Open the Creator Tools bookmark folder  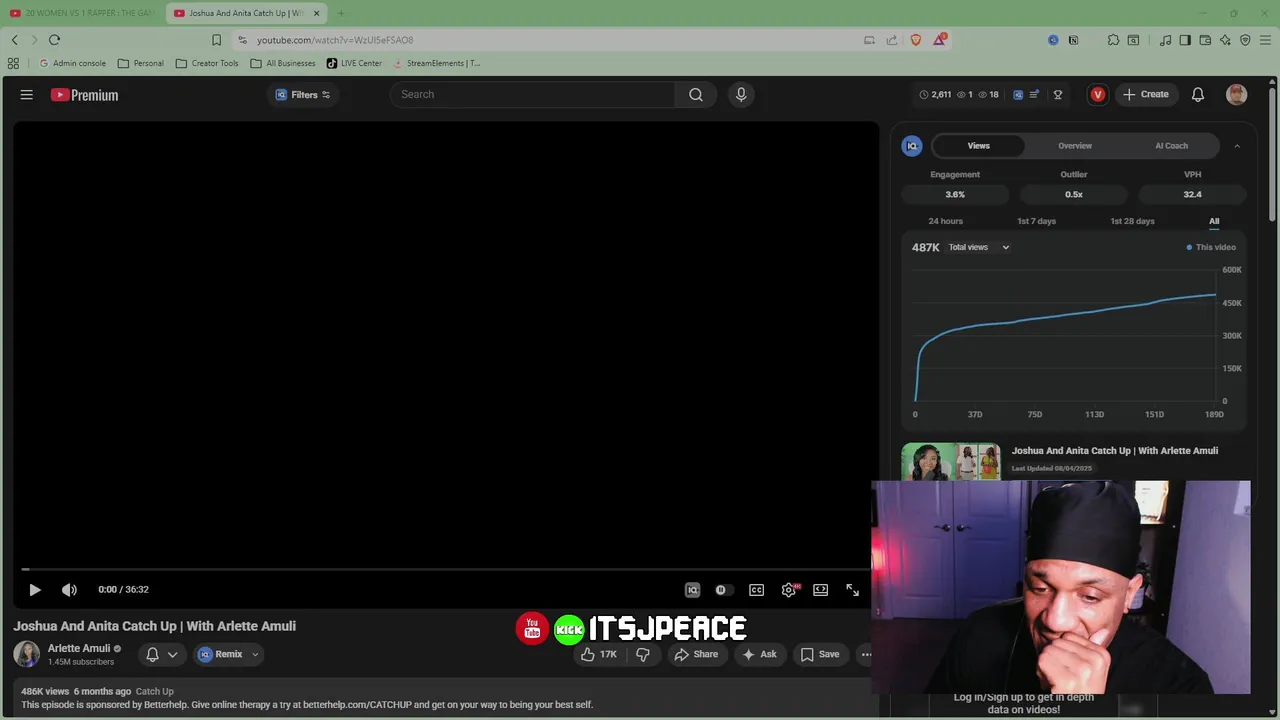(x=207, y=63)
